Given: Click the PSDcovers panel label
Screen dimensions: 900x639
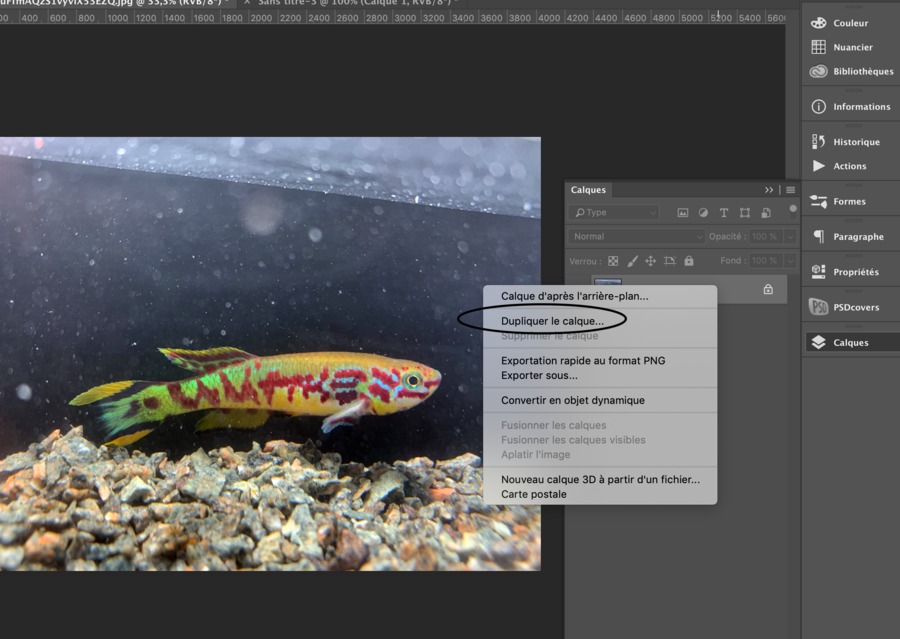Looking at the screenshot, I should (x=856, y=307).
